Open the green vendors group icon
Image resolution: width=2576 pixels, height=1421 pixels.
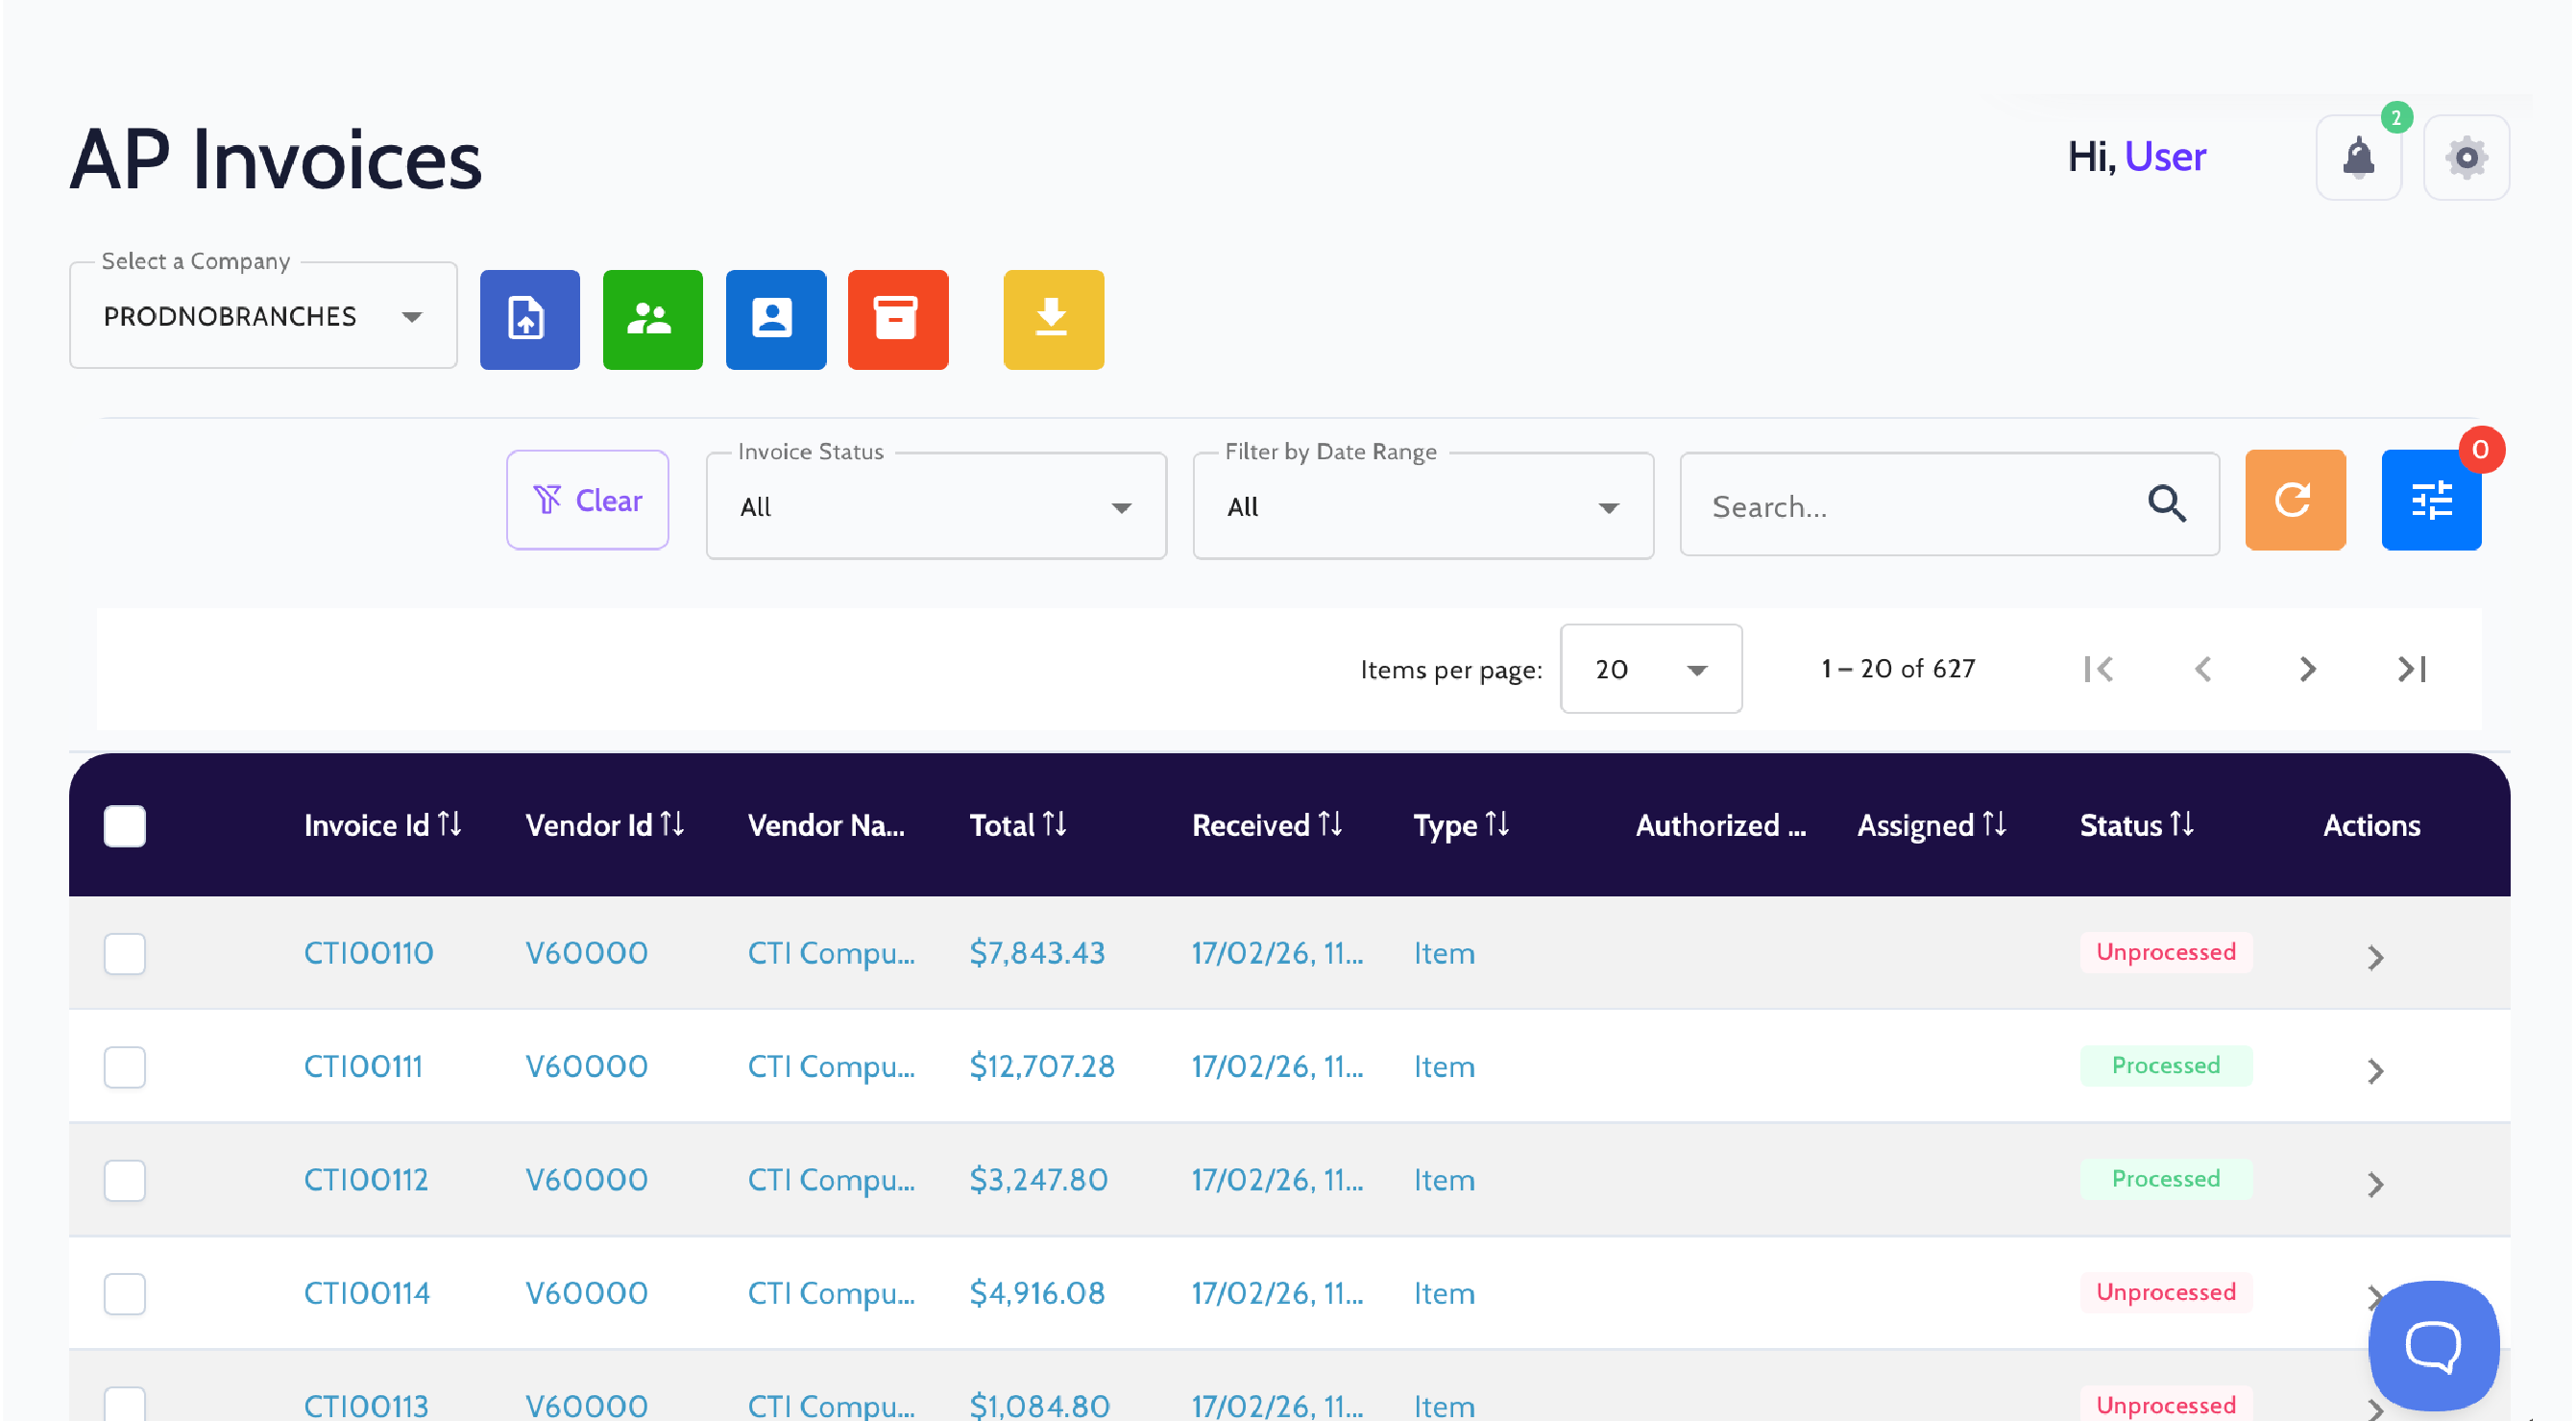click(x=652, y=319)
